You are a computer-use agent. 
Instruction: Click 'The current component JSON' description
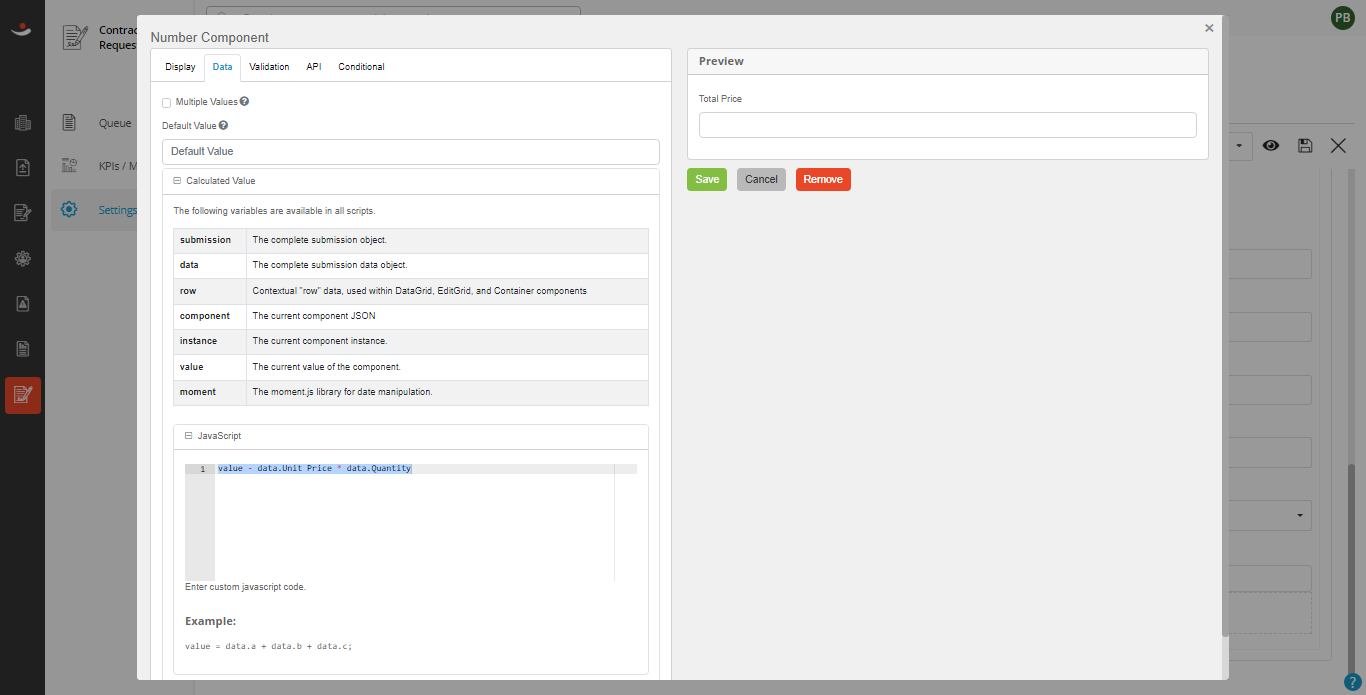click(314, 316)
